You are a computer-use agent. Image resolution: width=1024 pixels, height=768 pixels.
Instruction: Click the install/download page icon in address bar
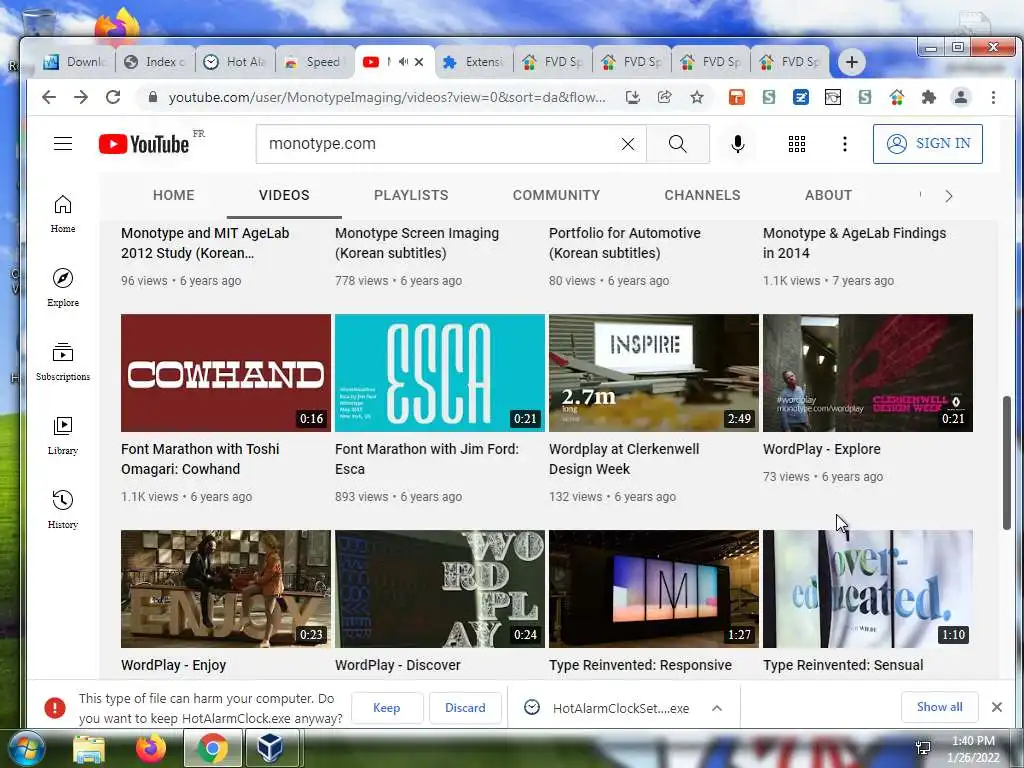(632, 97)
